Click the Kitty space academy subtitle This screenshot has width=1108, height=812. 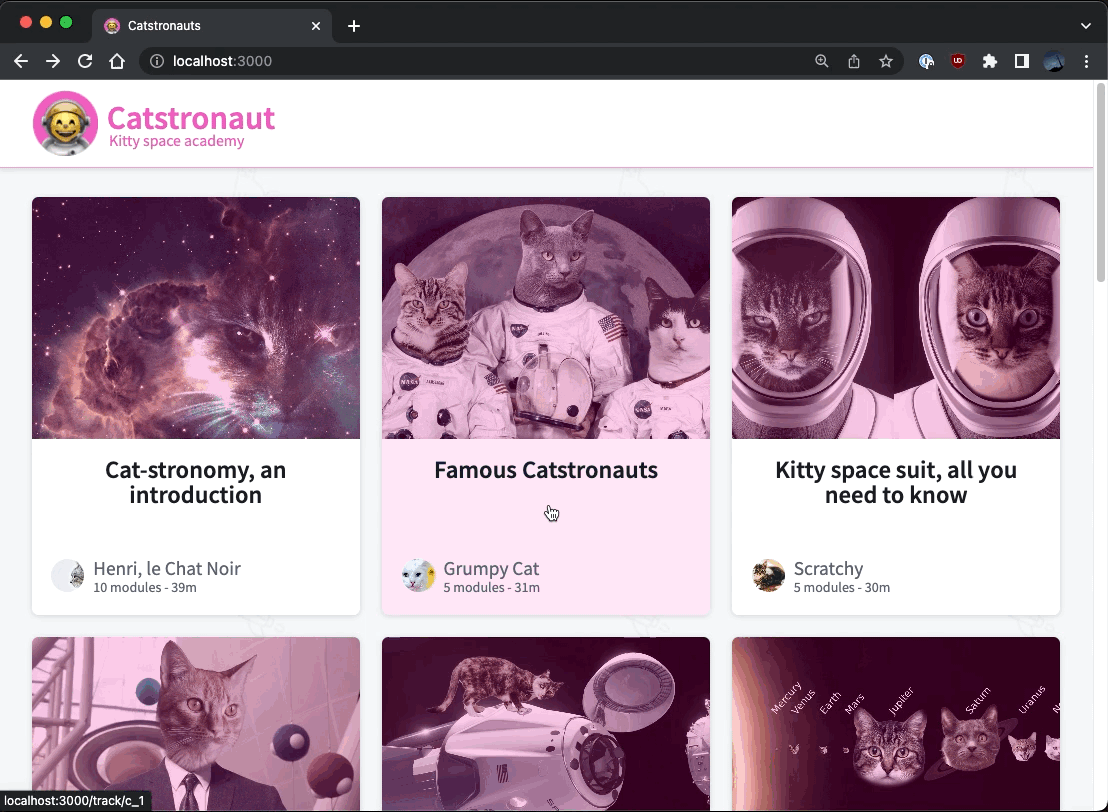(177, 141)
